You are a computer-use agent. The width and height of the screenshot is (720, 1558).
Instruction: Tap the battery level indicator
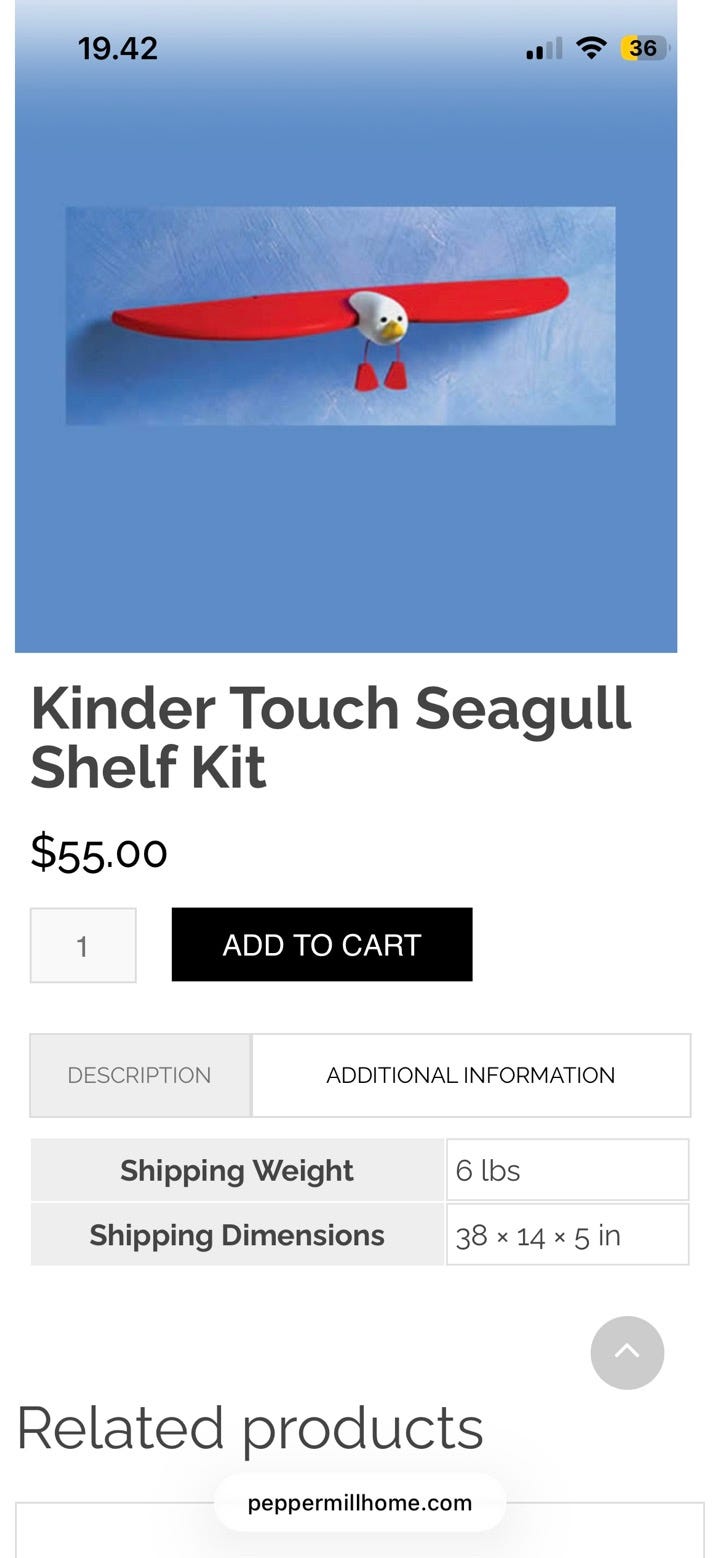coord(644,48)
